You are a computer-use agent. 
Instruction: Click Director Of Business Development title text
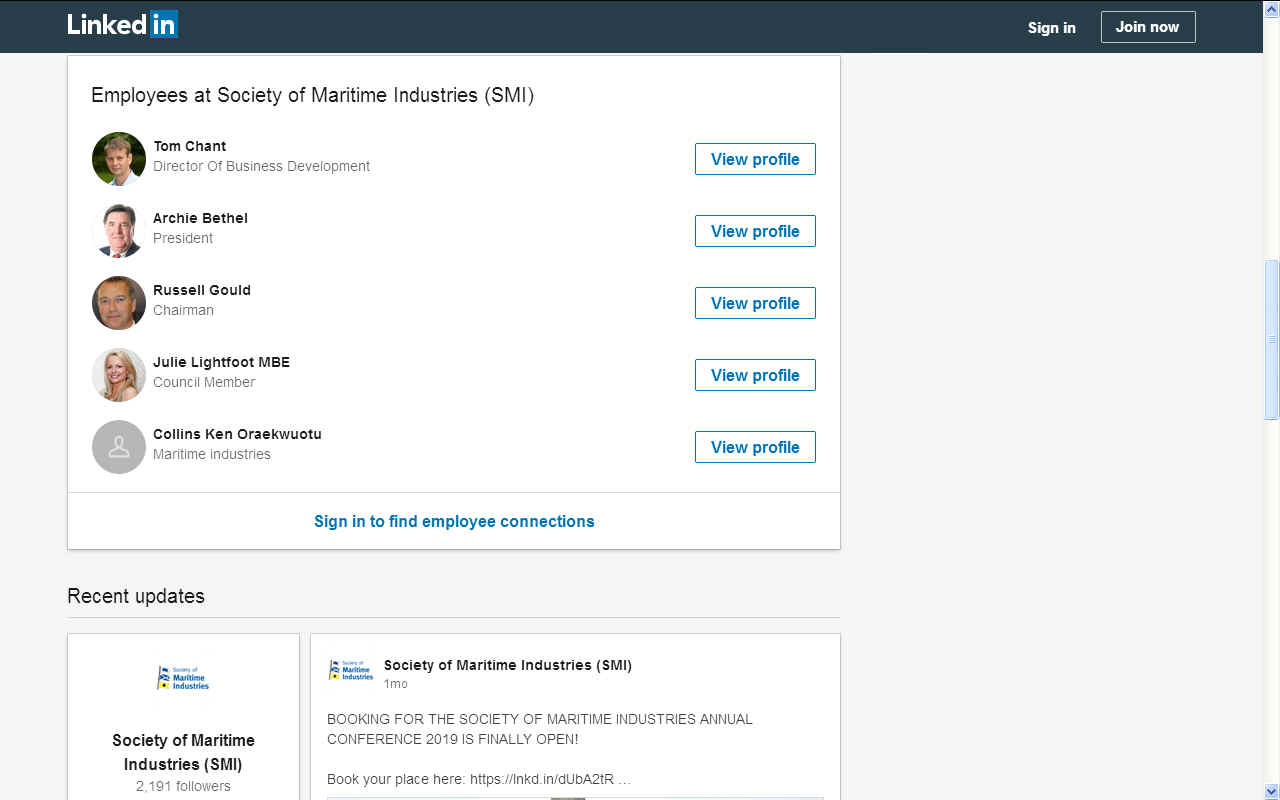click(x=261, y=166)
